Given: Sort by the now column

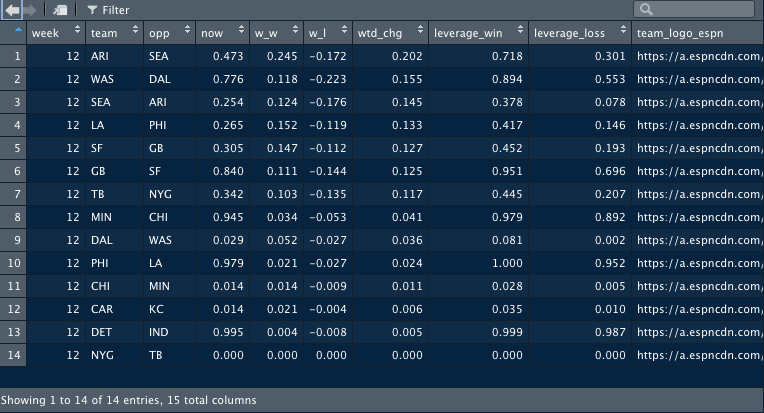Looking at the screenshot, I should coord(223,33).
